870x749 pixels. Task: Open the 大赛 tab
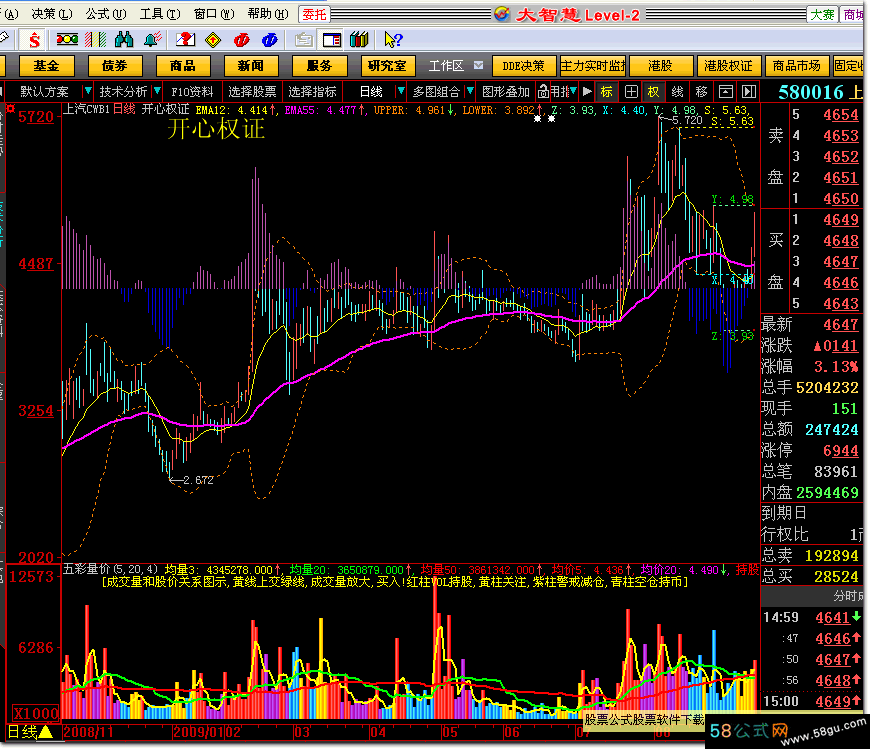click(822, 14)
